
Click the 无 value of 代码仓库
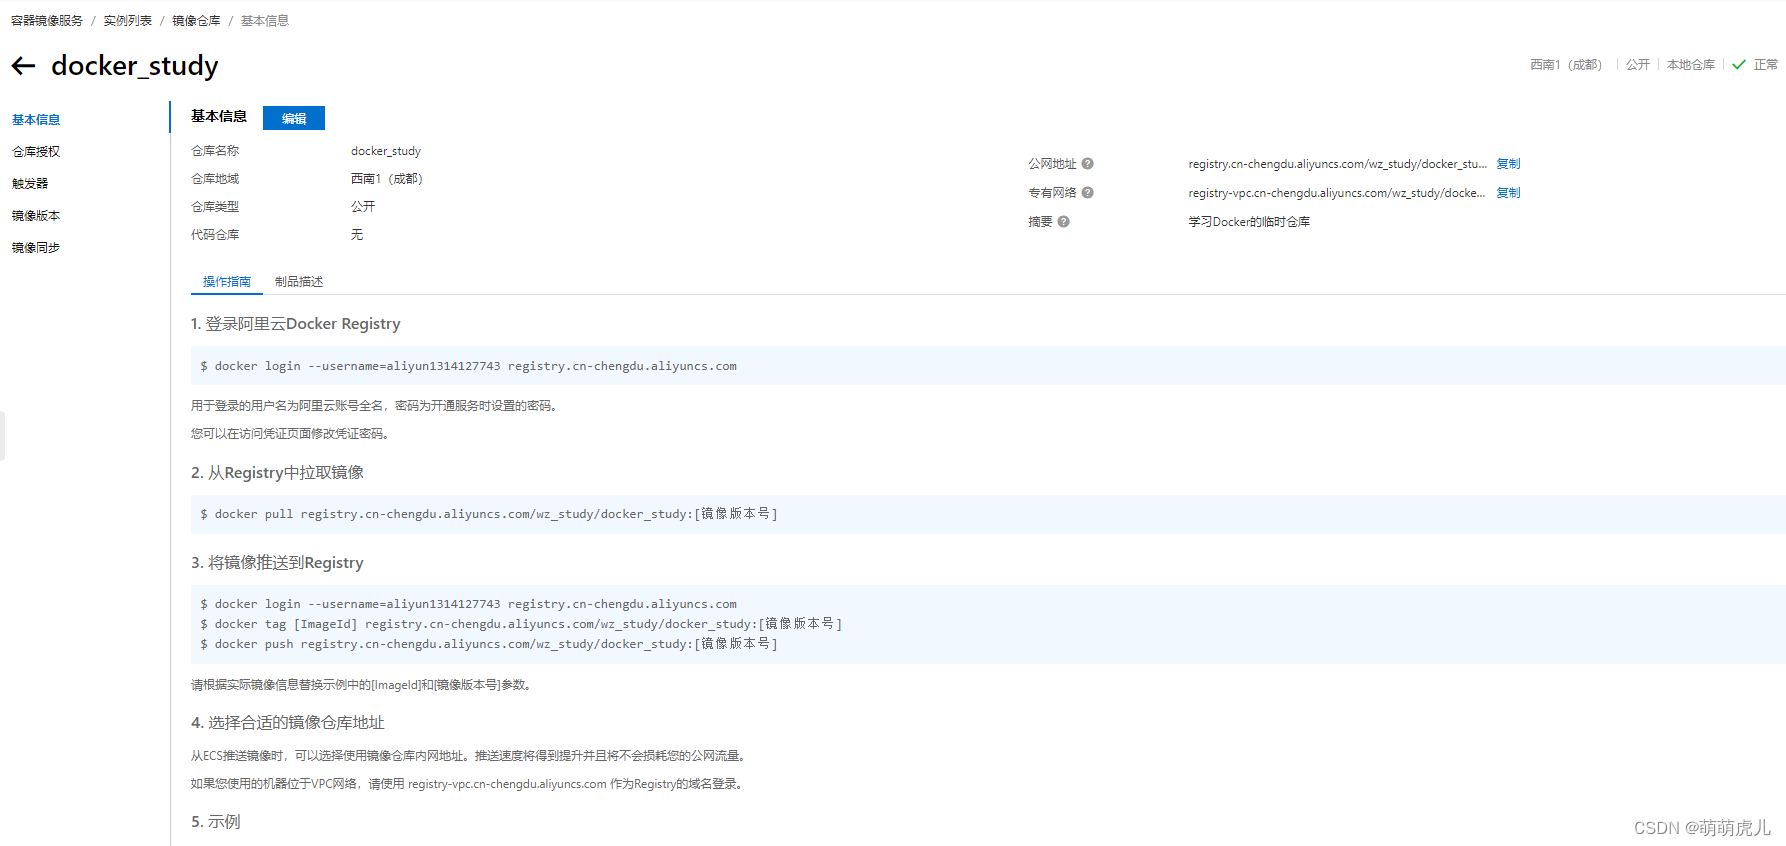[357, 235]
